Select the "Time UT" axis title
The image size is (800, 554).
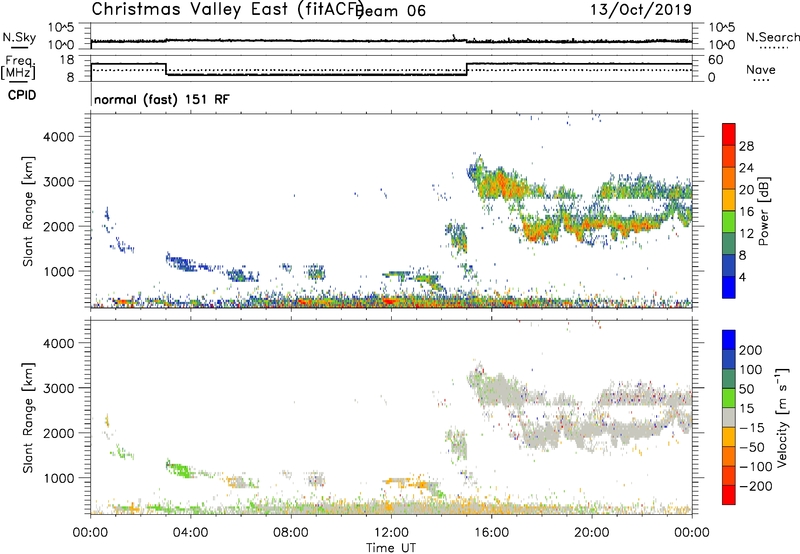point(391,547)
